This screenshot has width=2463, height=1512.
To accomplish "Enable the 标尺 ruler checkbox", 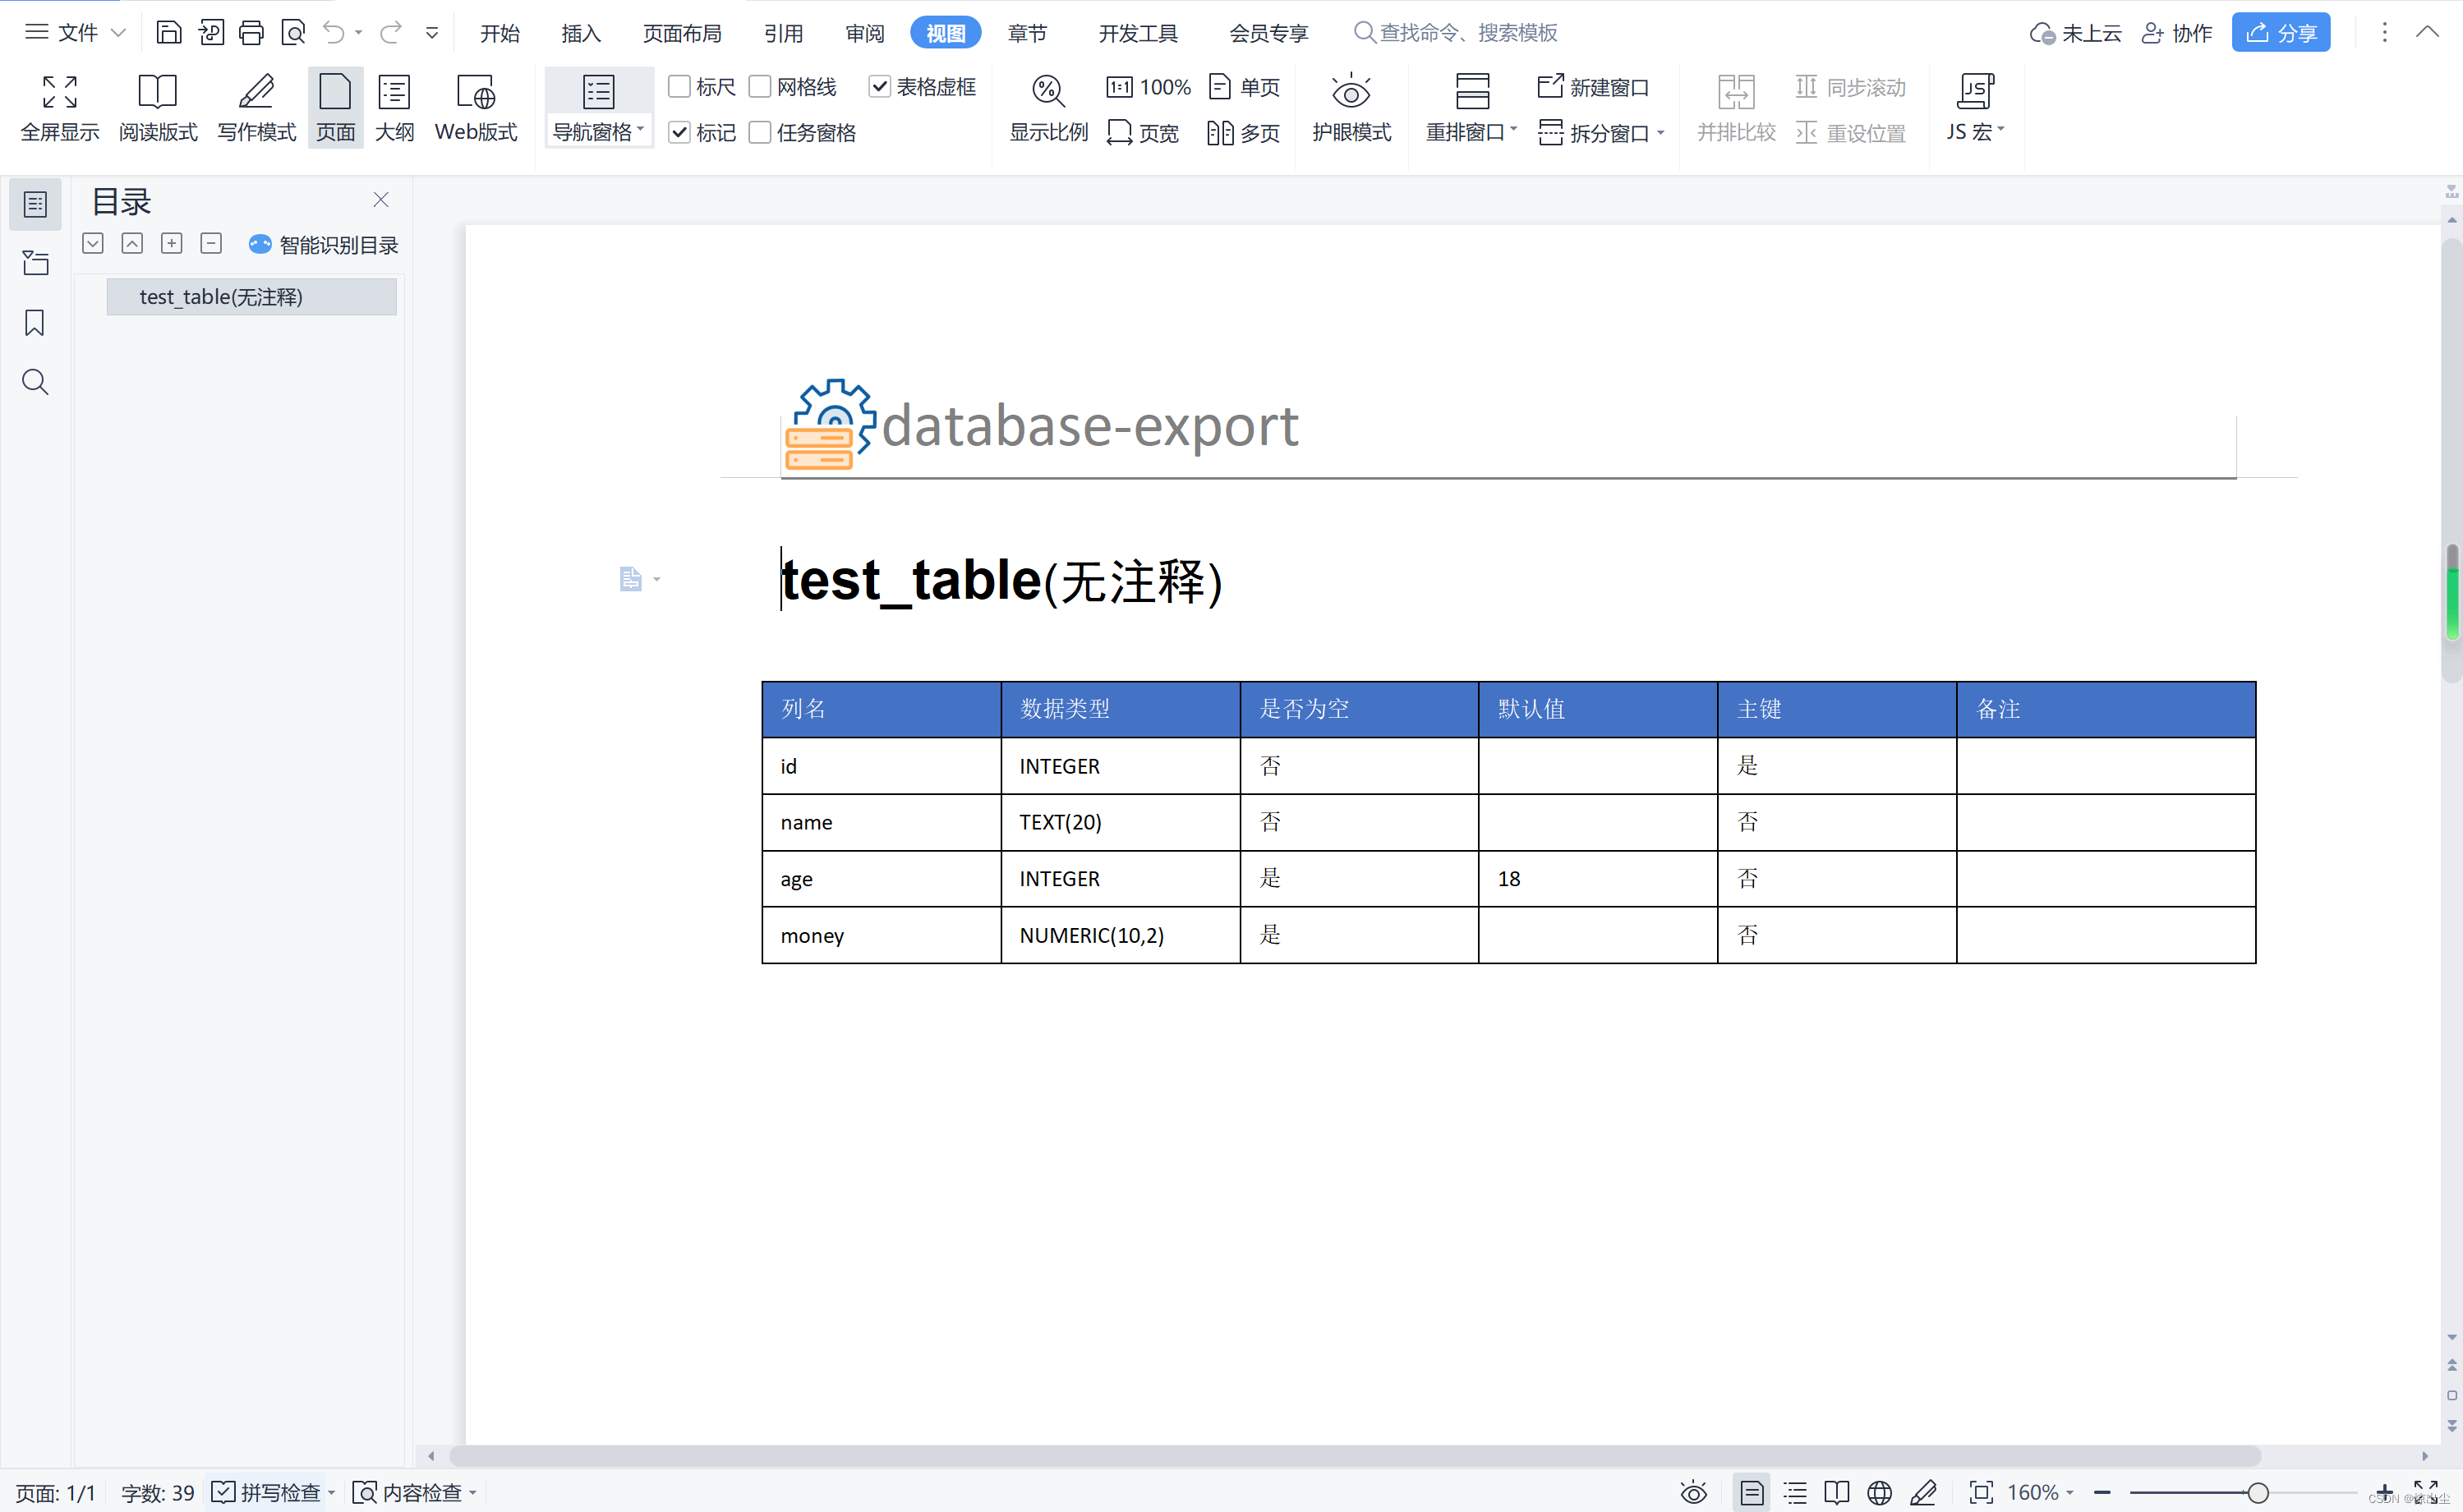I will click(682, 87).
